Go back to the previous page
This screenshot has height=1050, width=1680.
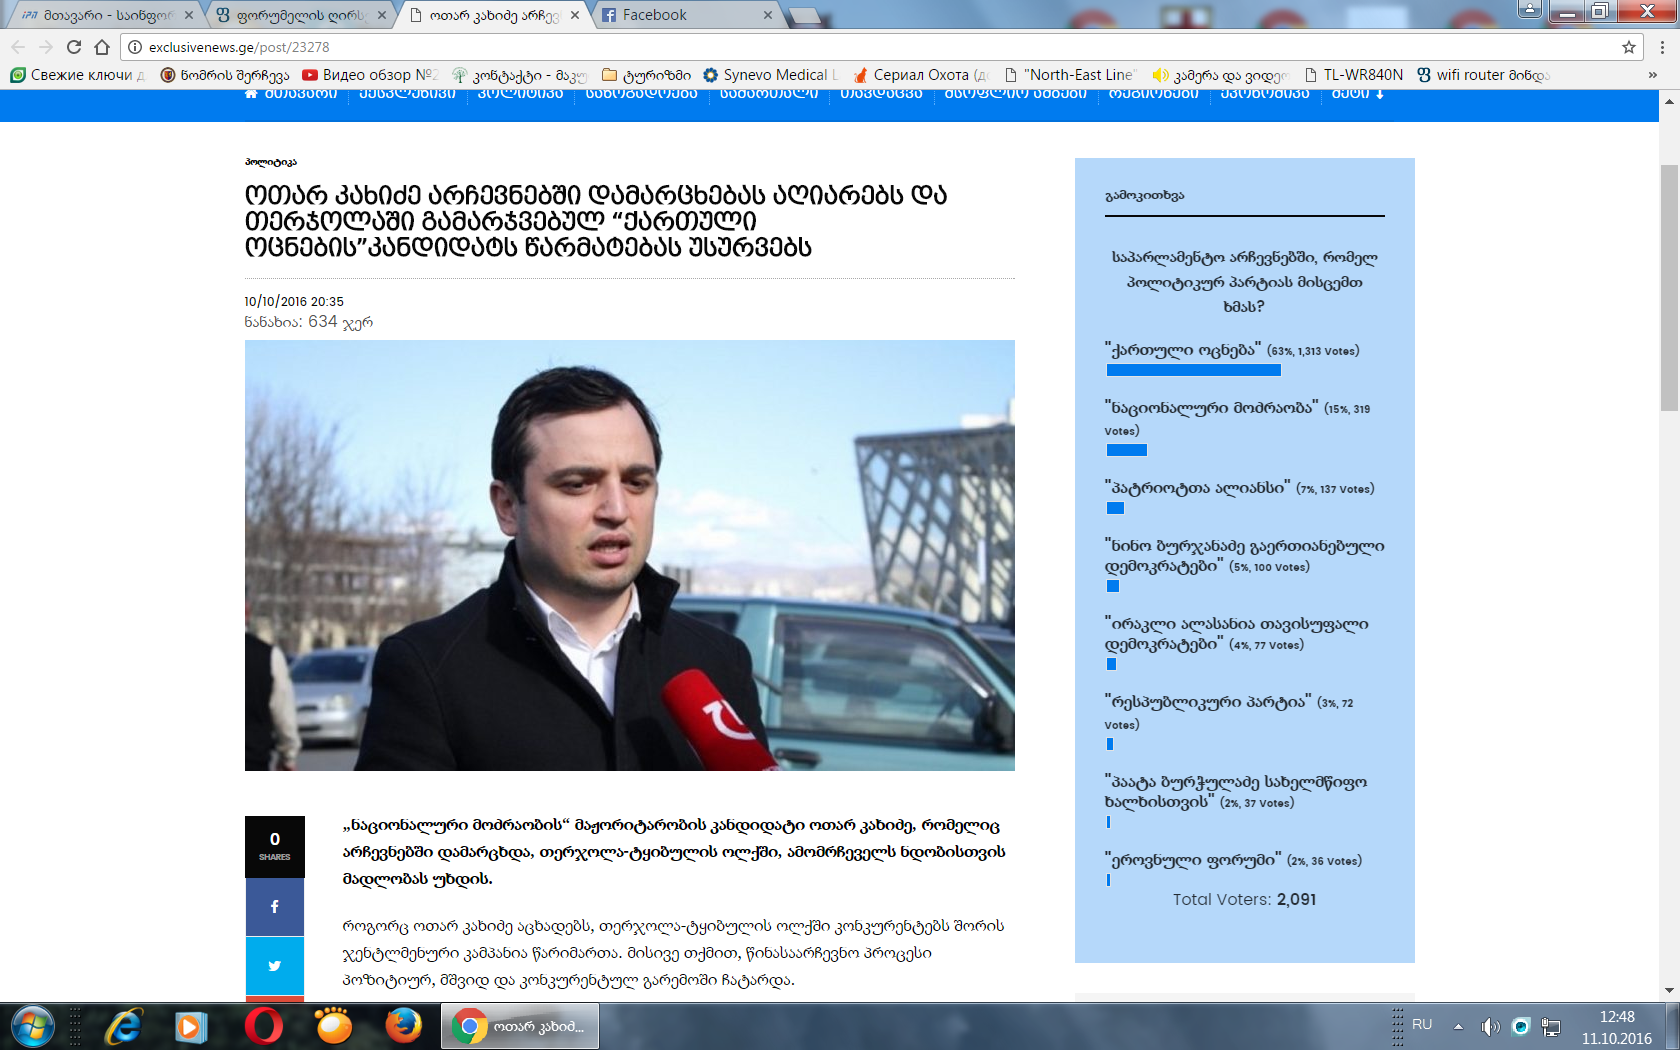tap(18, 47)
